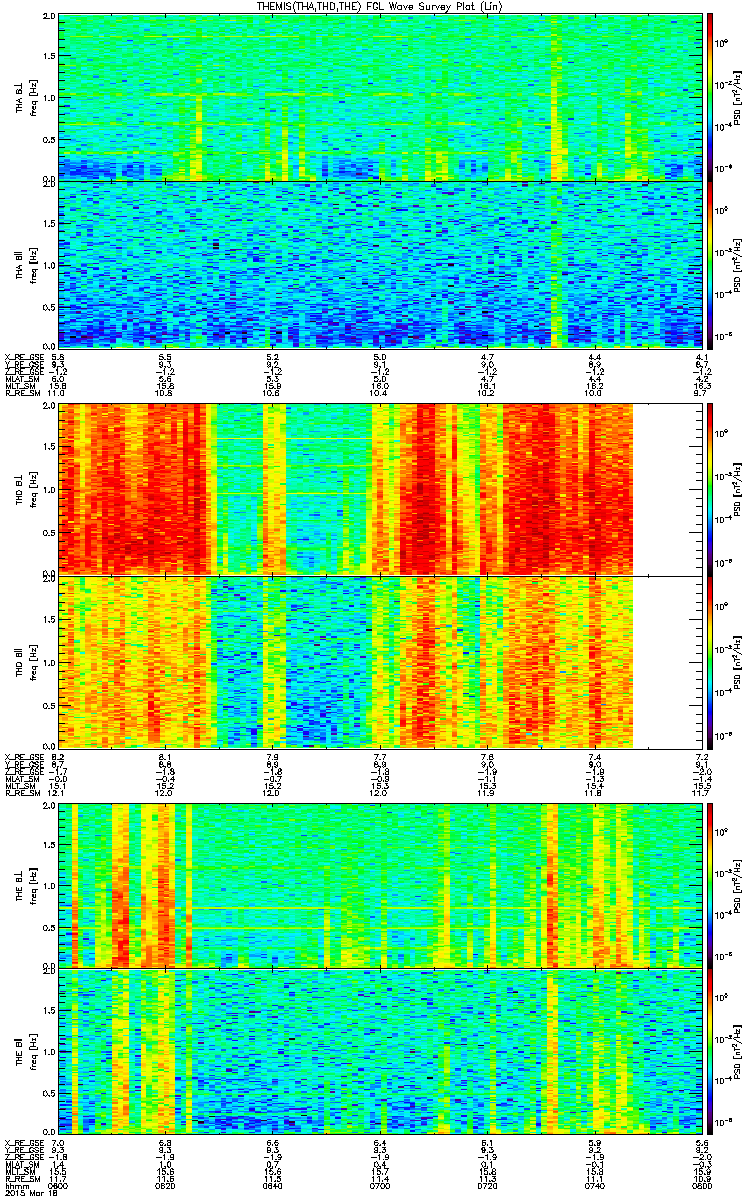Click the 'THA B⊥ freq [Hz]' axis label

(x=25, y=97)
